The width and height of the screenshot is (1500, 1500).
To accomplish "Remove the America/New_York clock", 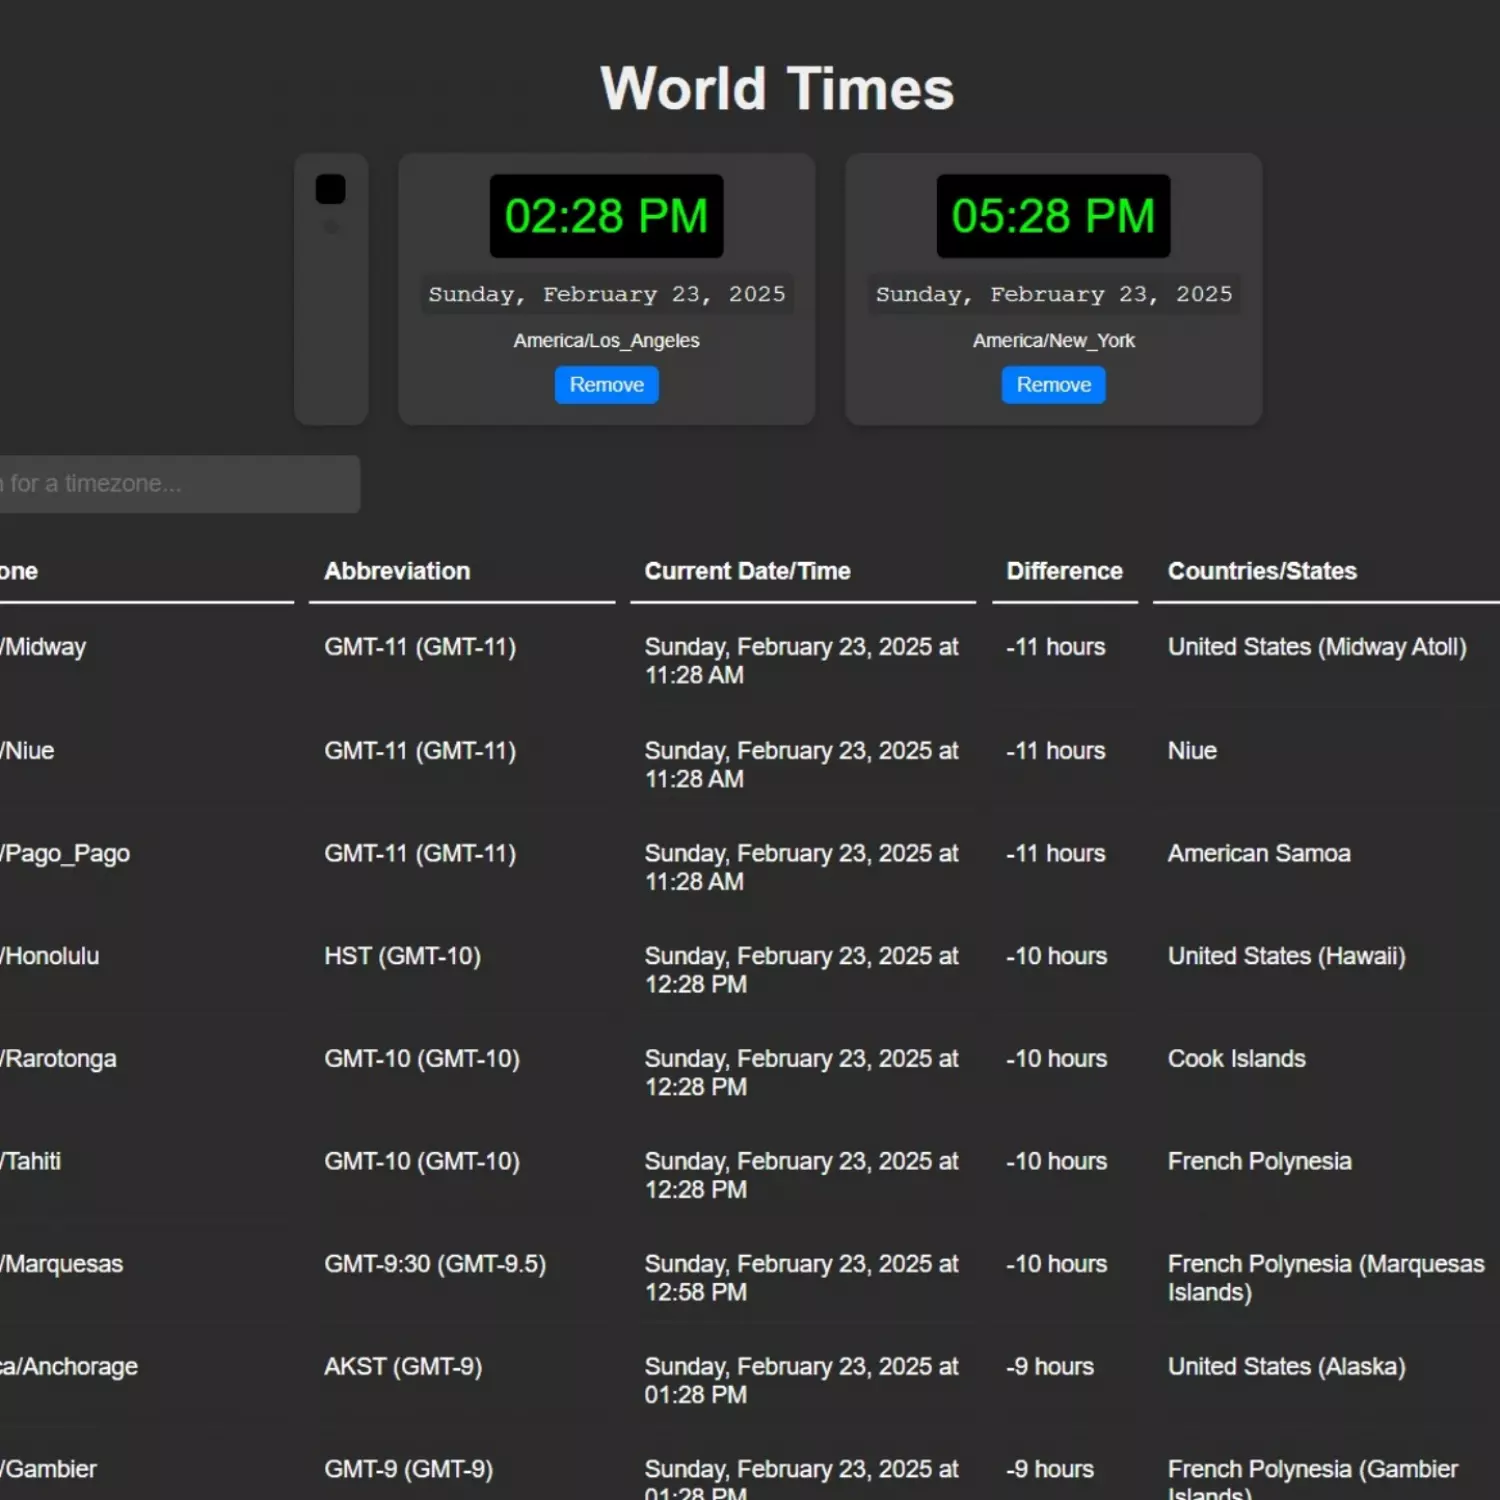I will (x=1053, y=385).
